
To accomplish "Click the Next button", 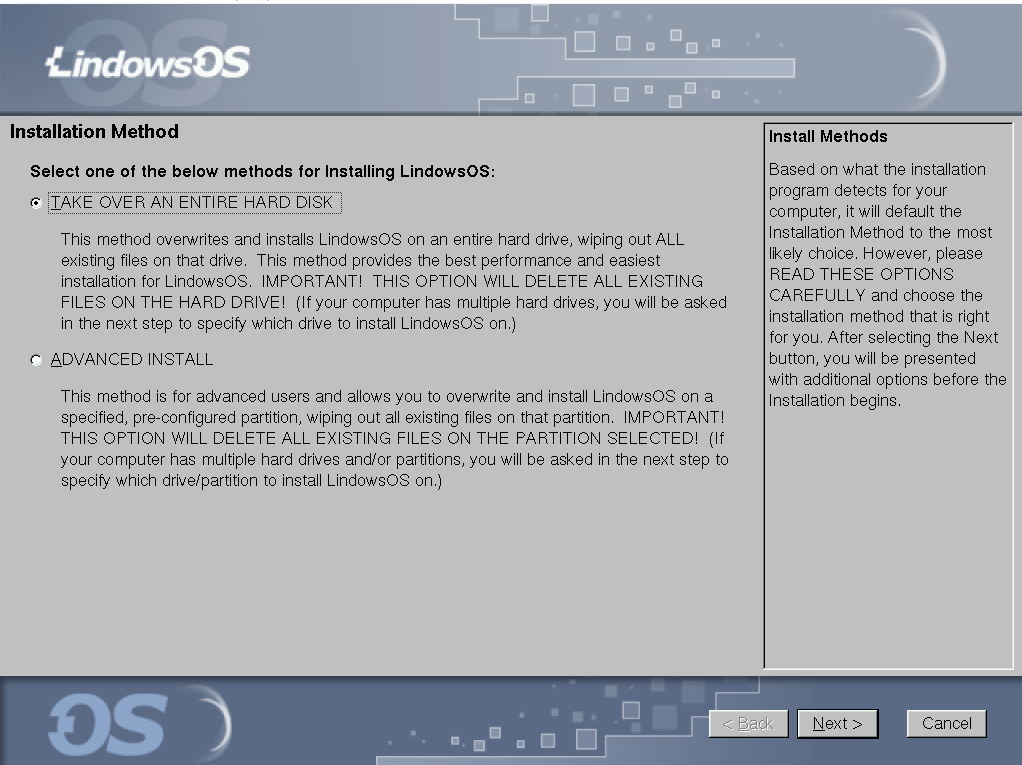I will 838,724.
